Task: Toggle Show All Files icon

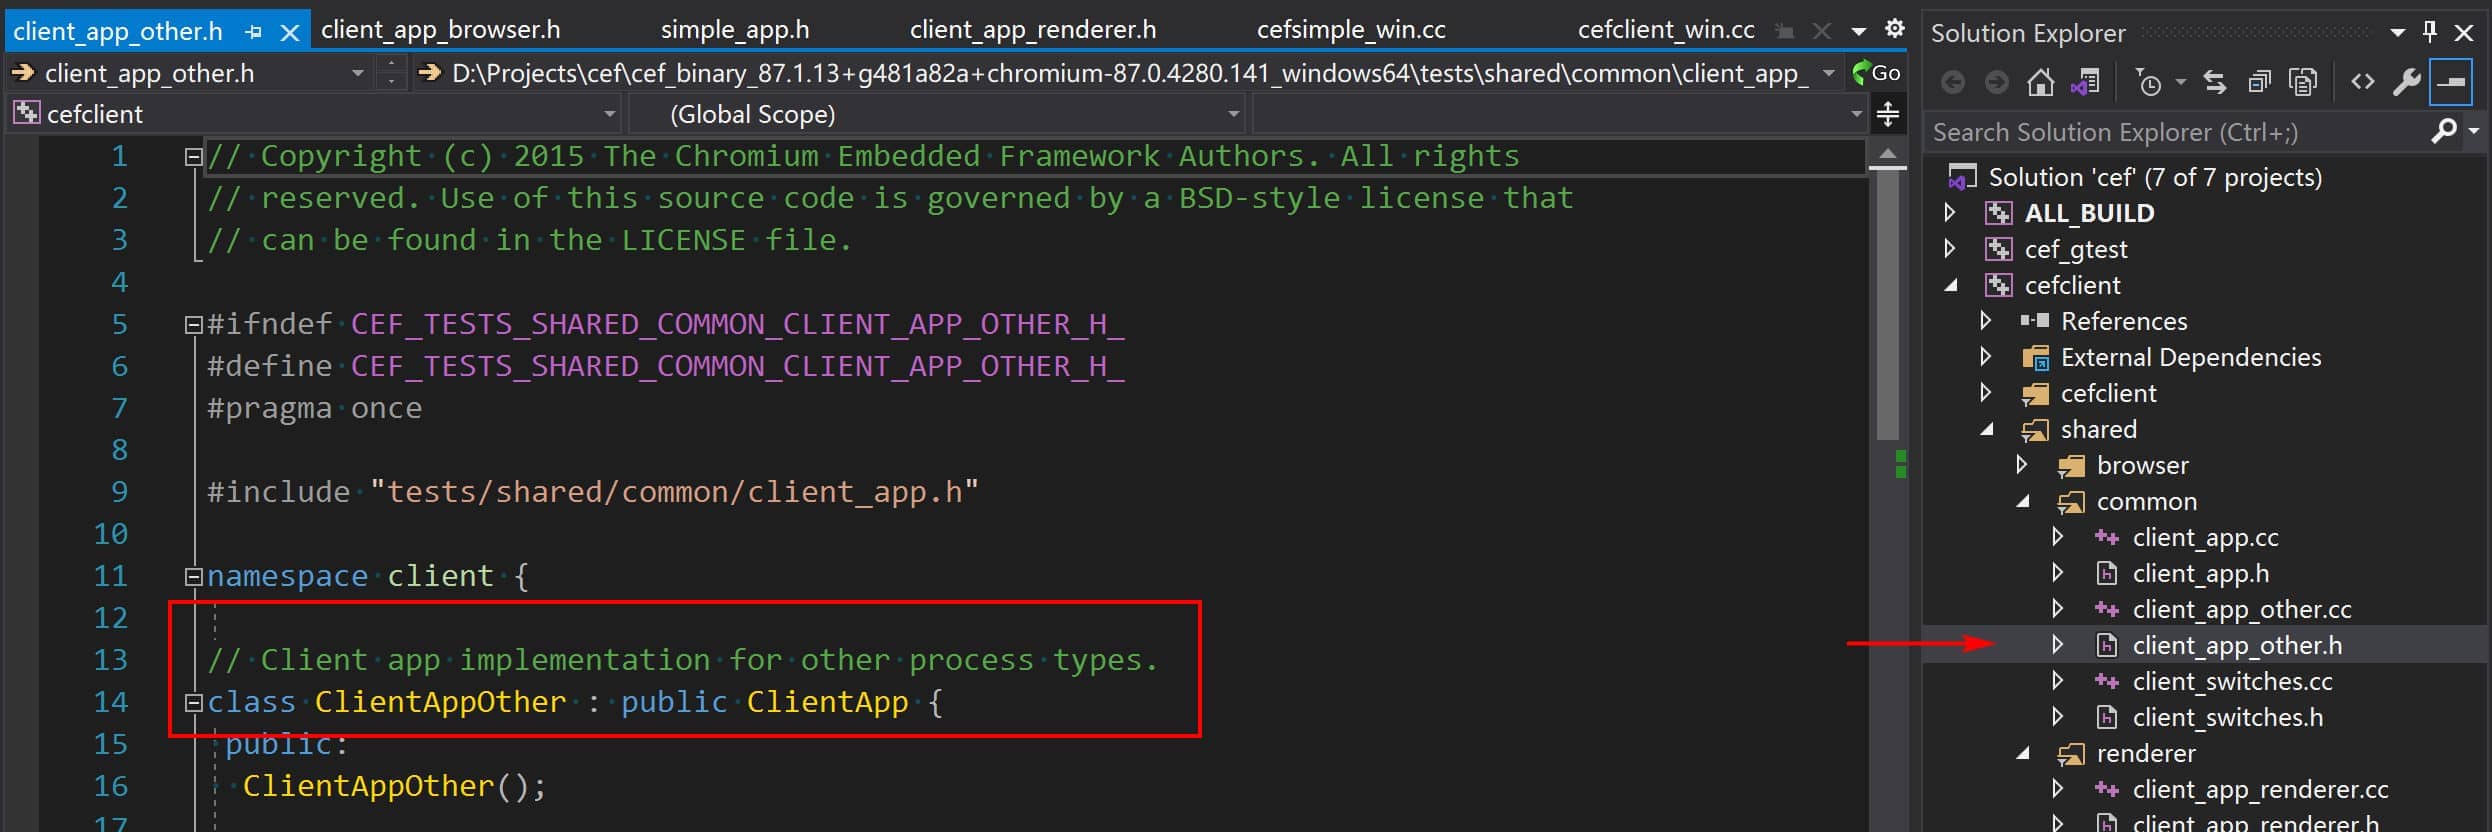Action: pos(2303,82)
